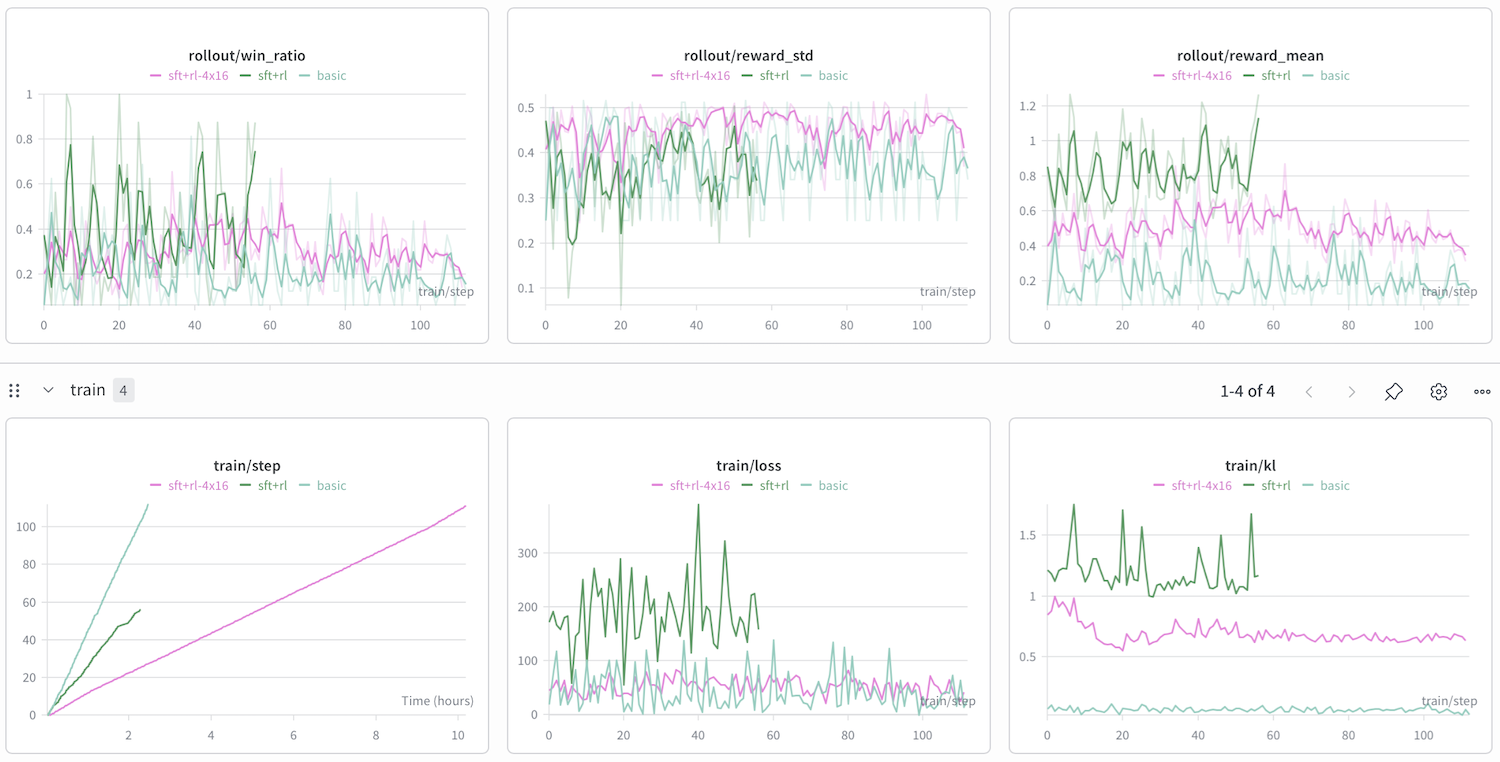The height and width of the screenshot is (762, 1500).
Task: Open the rollout/win_ratio chart panel
Action: coord(246,55)
